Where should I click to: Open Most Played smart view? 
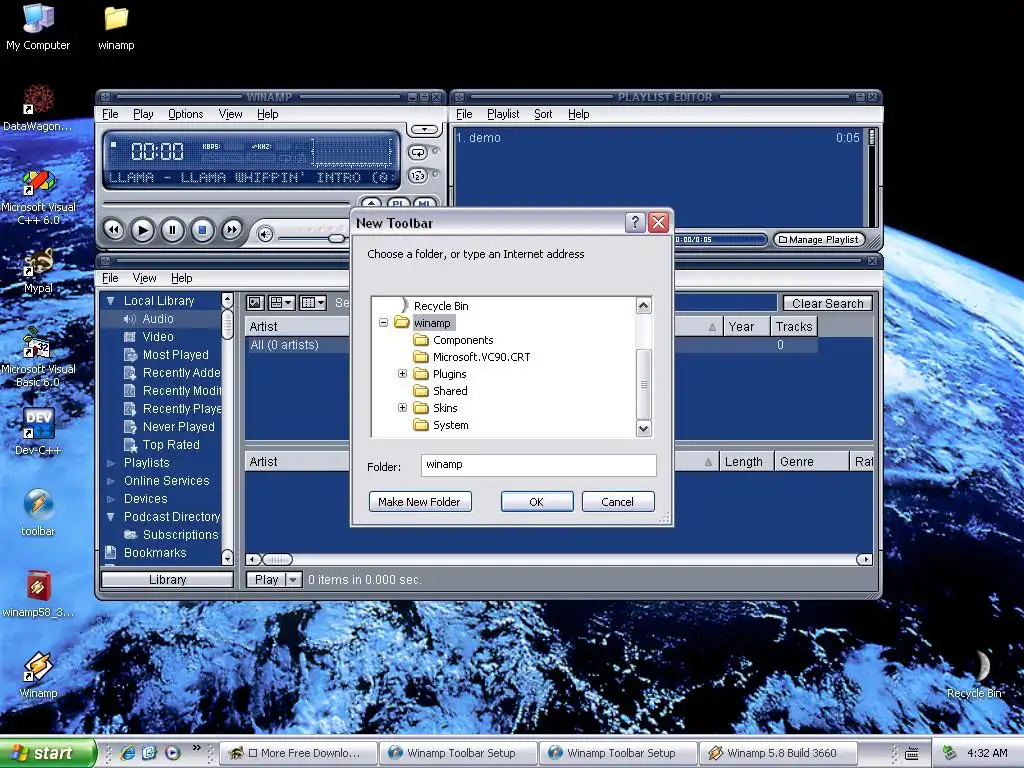175,355
